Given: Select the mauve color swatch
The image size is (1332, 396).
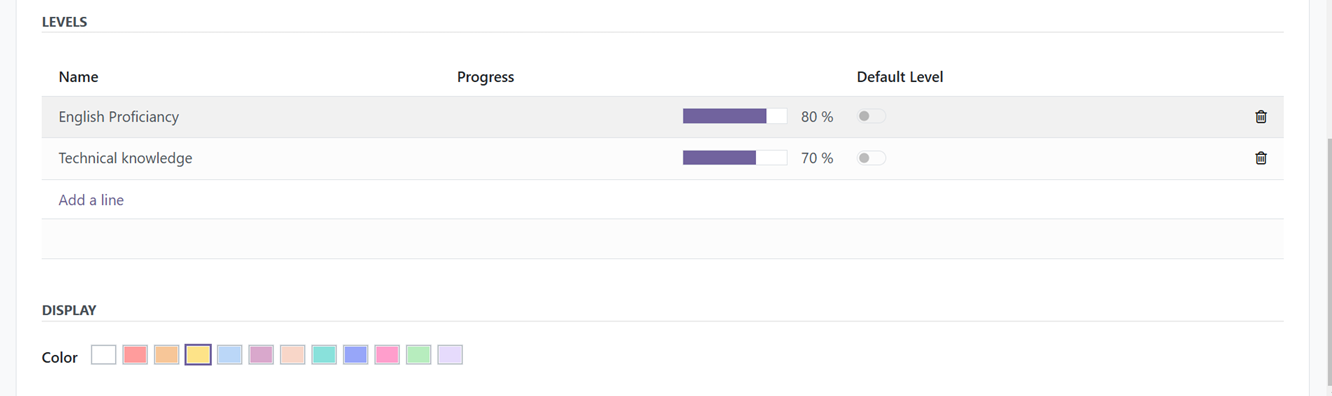Looking at the screenshot, I should point(261,355).
